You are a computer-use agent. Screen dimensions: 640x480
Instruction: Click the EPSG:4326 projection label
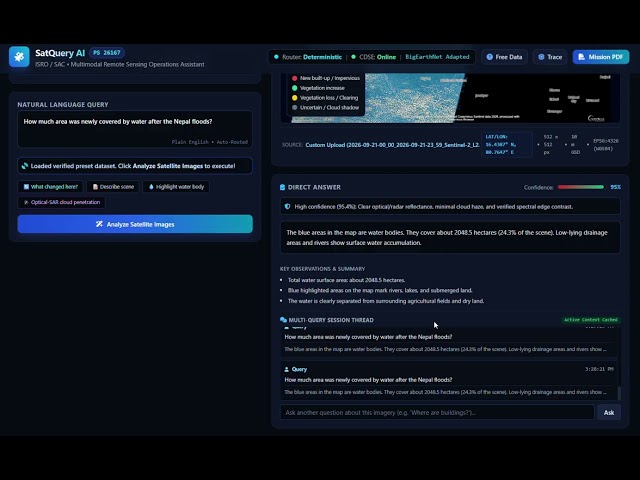pos(606,144)
